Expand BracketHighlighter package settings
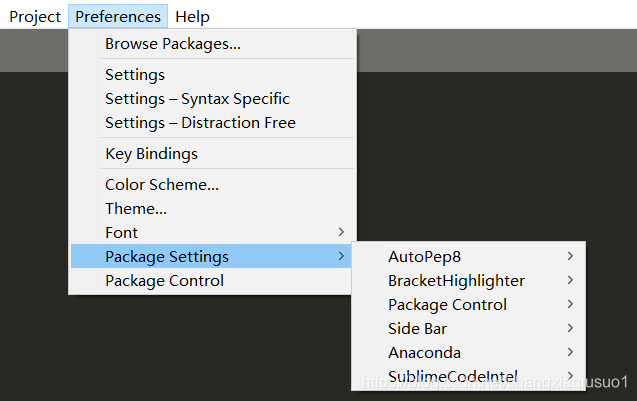 [468, 280]
